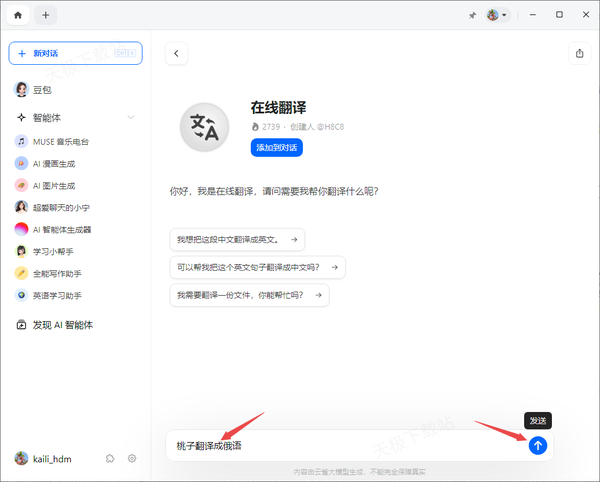Open 超爱聊天的小宁 chat

click(60, 207)
